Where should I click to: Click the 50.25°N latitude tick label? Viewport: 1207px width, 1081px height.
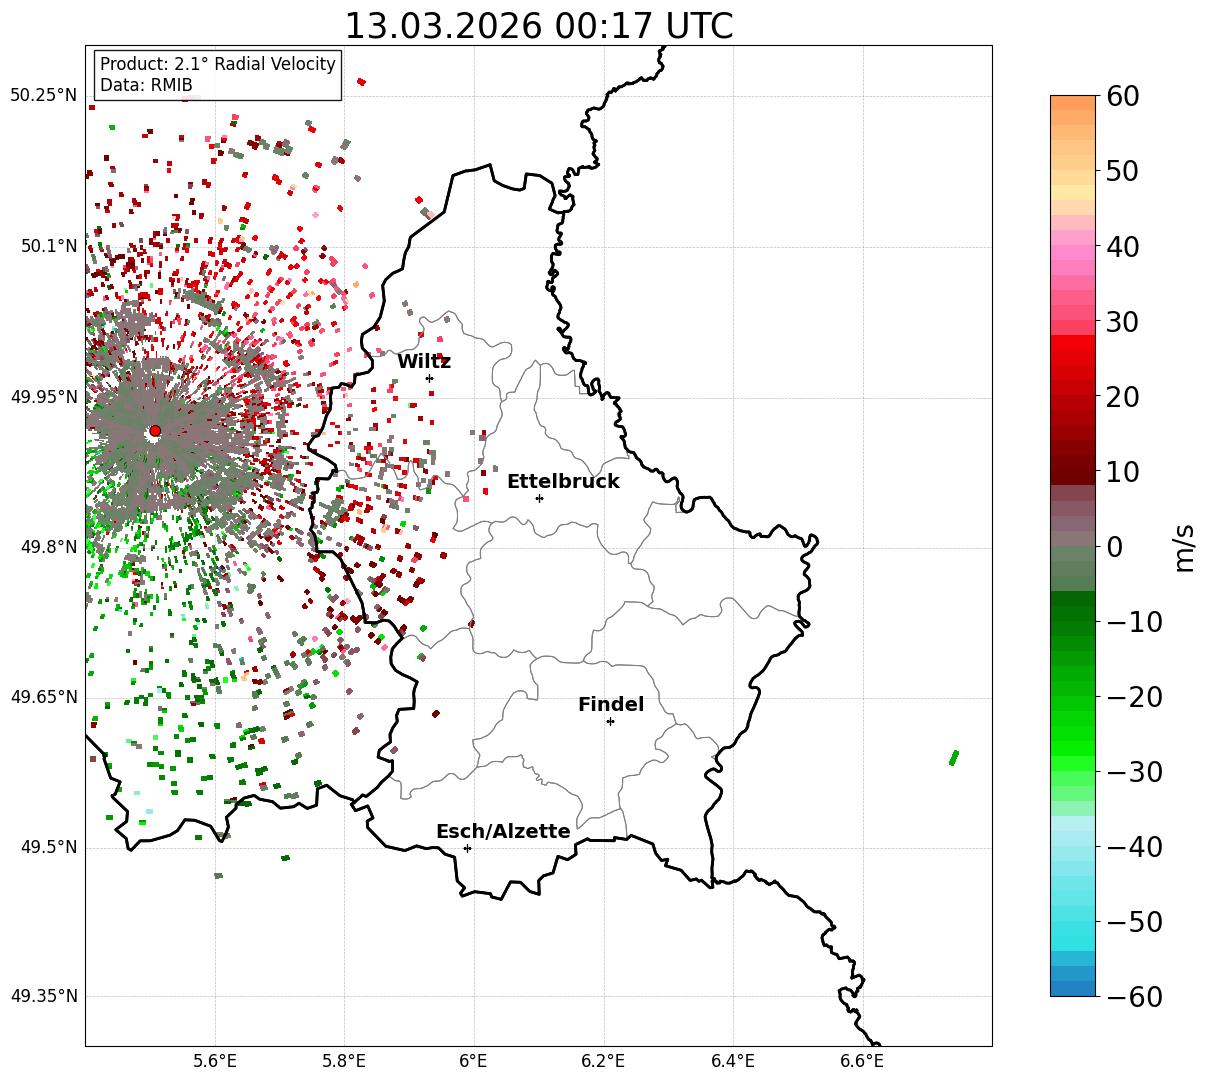[43, 96]
